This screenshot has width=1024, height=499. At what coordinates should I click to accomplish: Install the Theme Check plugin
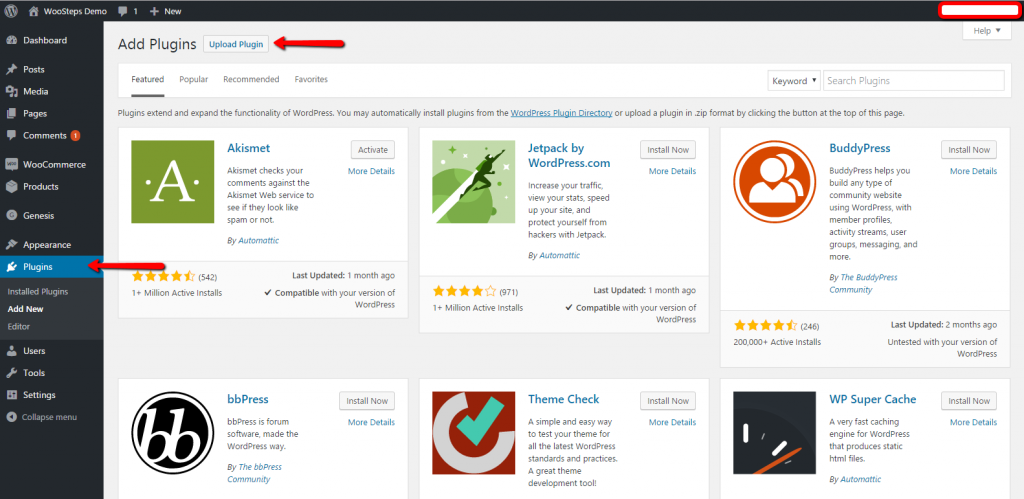[668, 400]
